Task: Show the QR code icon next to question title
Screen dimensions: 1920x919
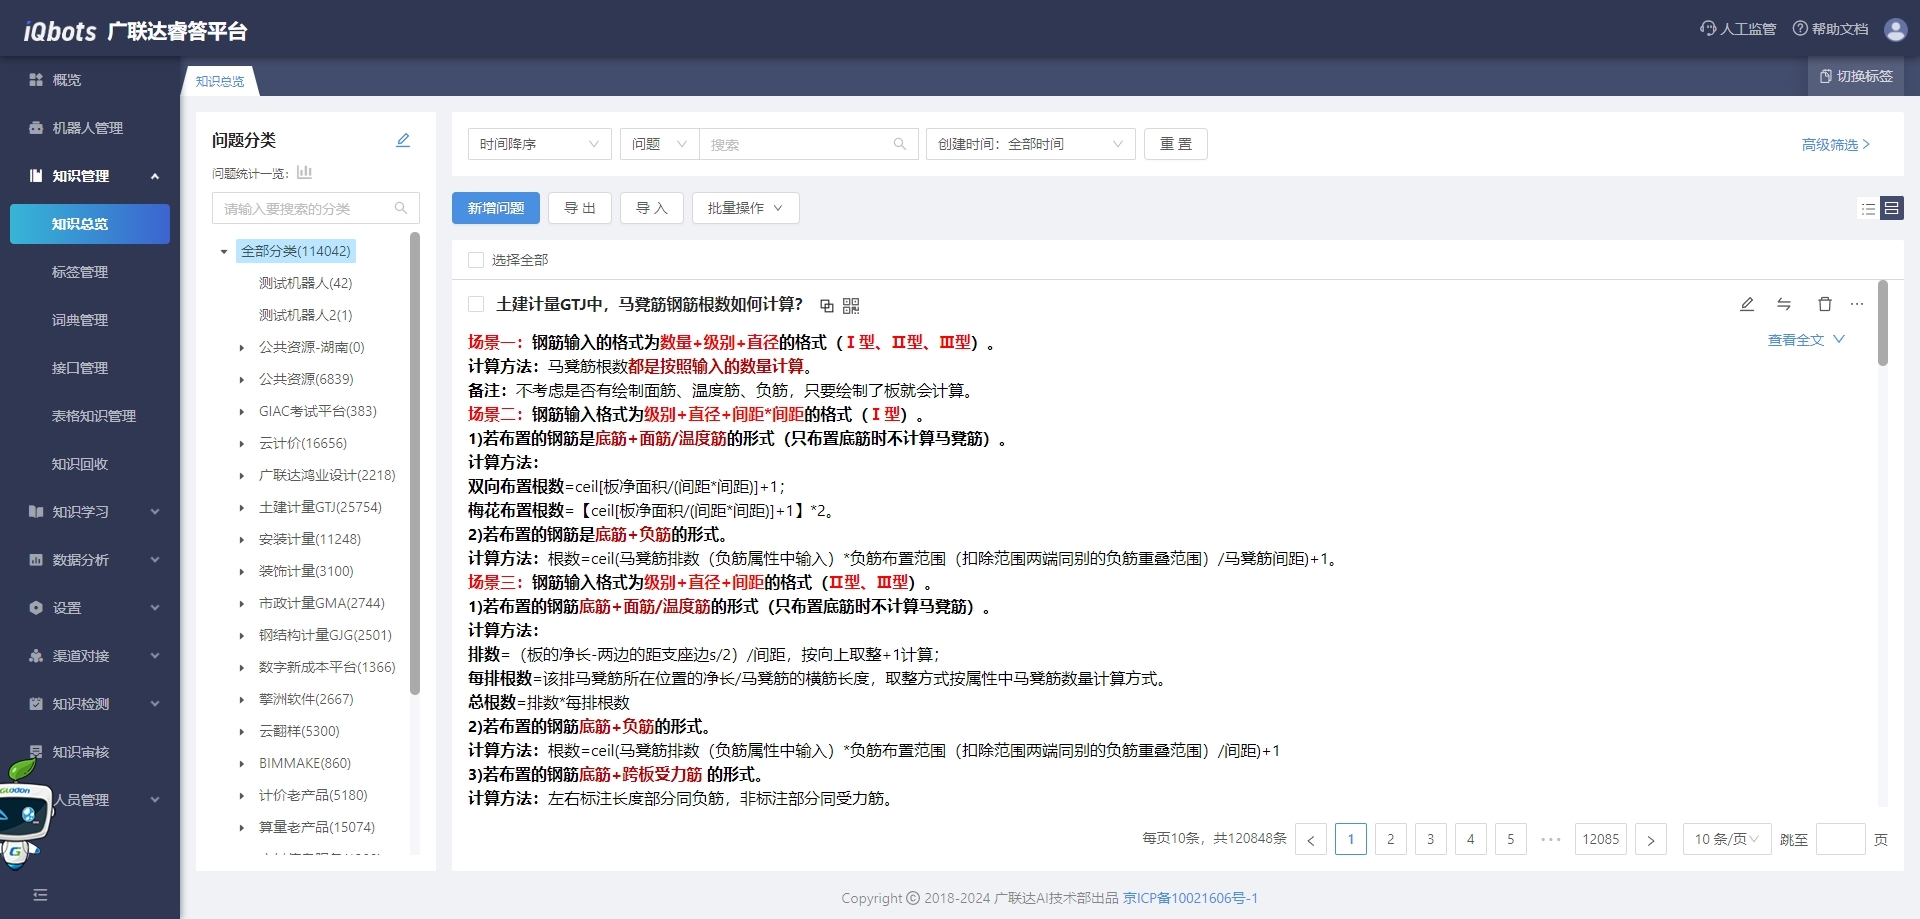Action: point(851,305)
